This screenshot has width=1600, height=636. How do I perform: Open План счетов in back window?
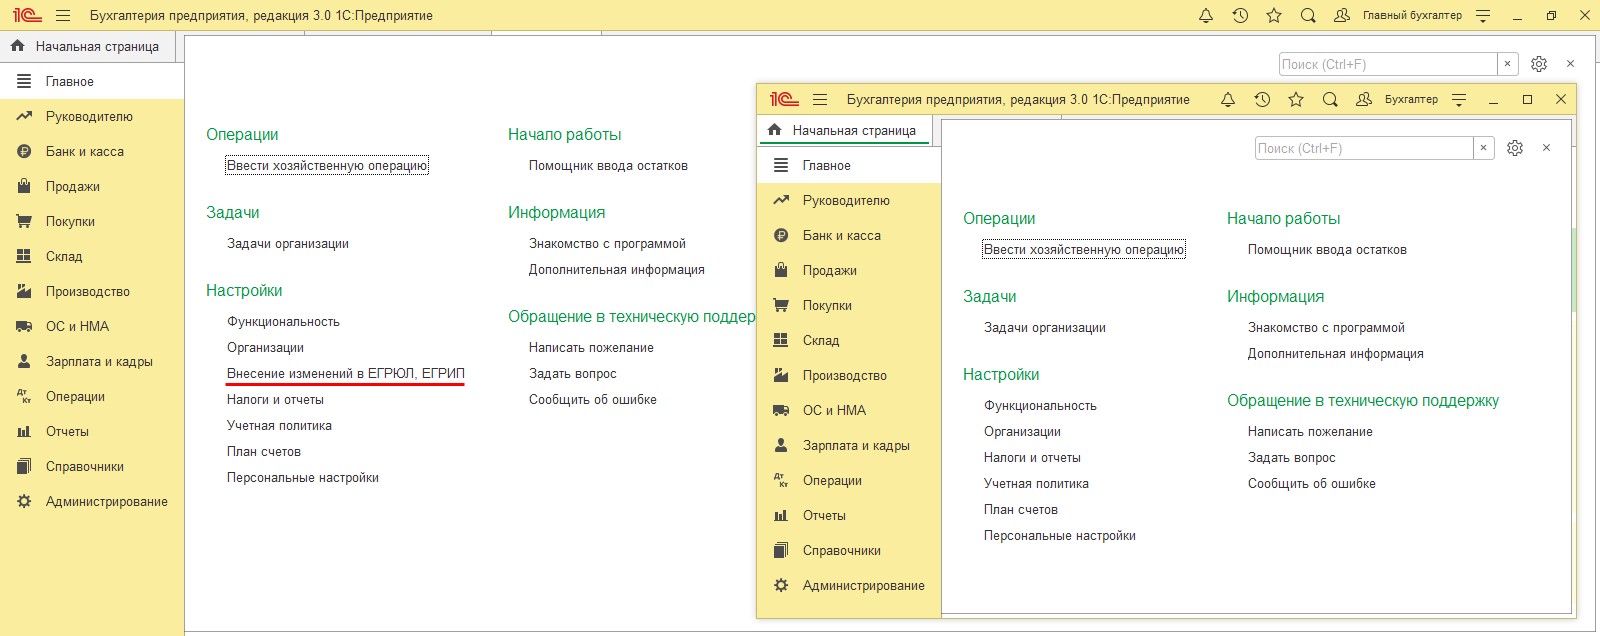tap(264, 451)
